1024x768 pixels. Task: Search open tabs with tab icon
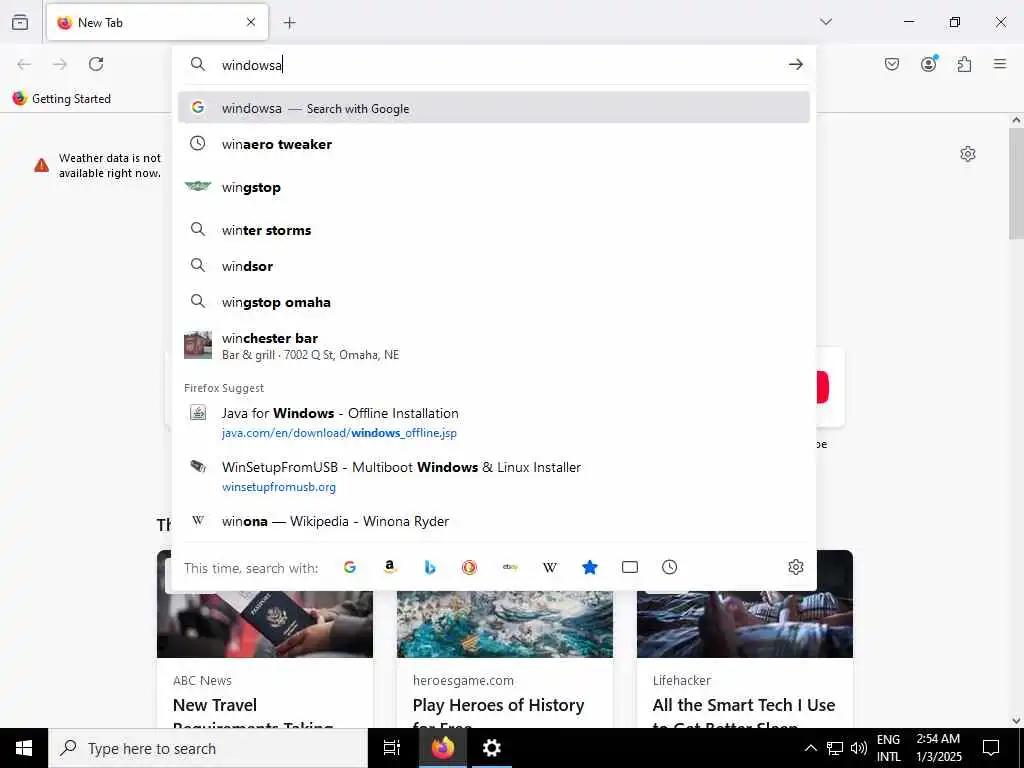(630, 567)
